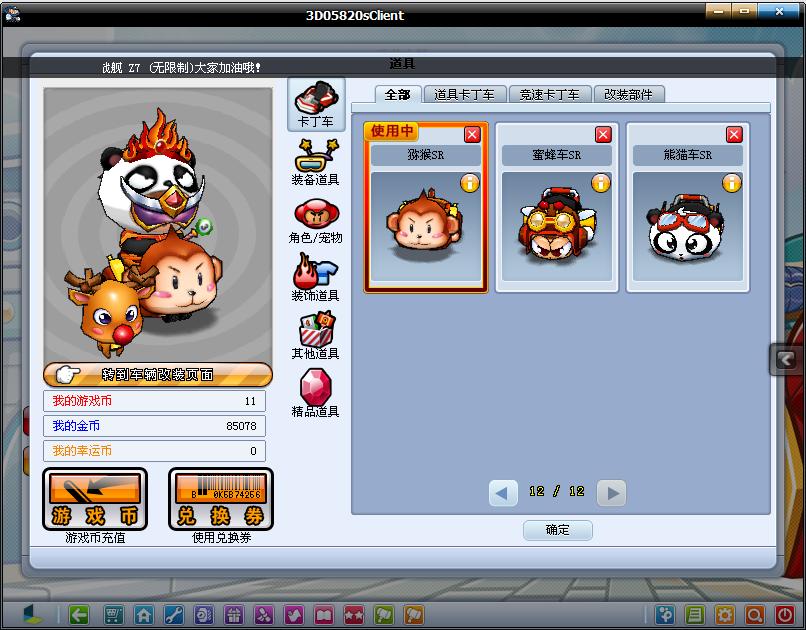The width and height of the screenshot is (806, 630).
Task: Switch to the 改装部件 tab
Action: pos(629,95)
